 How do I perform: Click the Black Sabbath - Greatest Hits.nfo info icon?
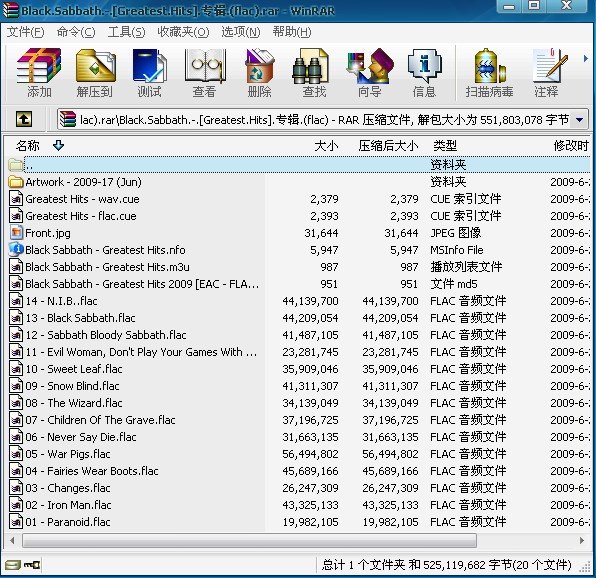(16, 249)
